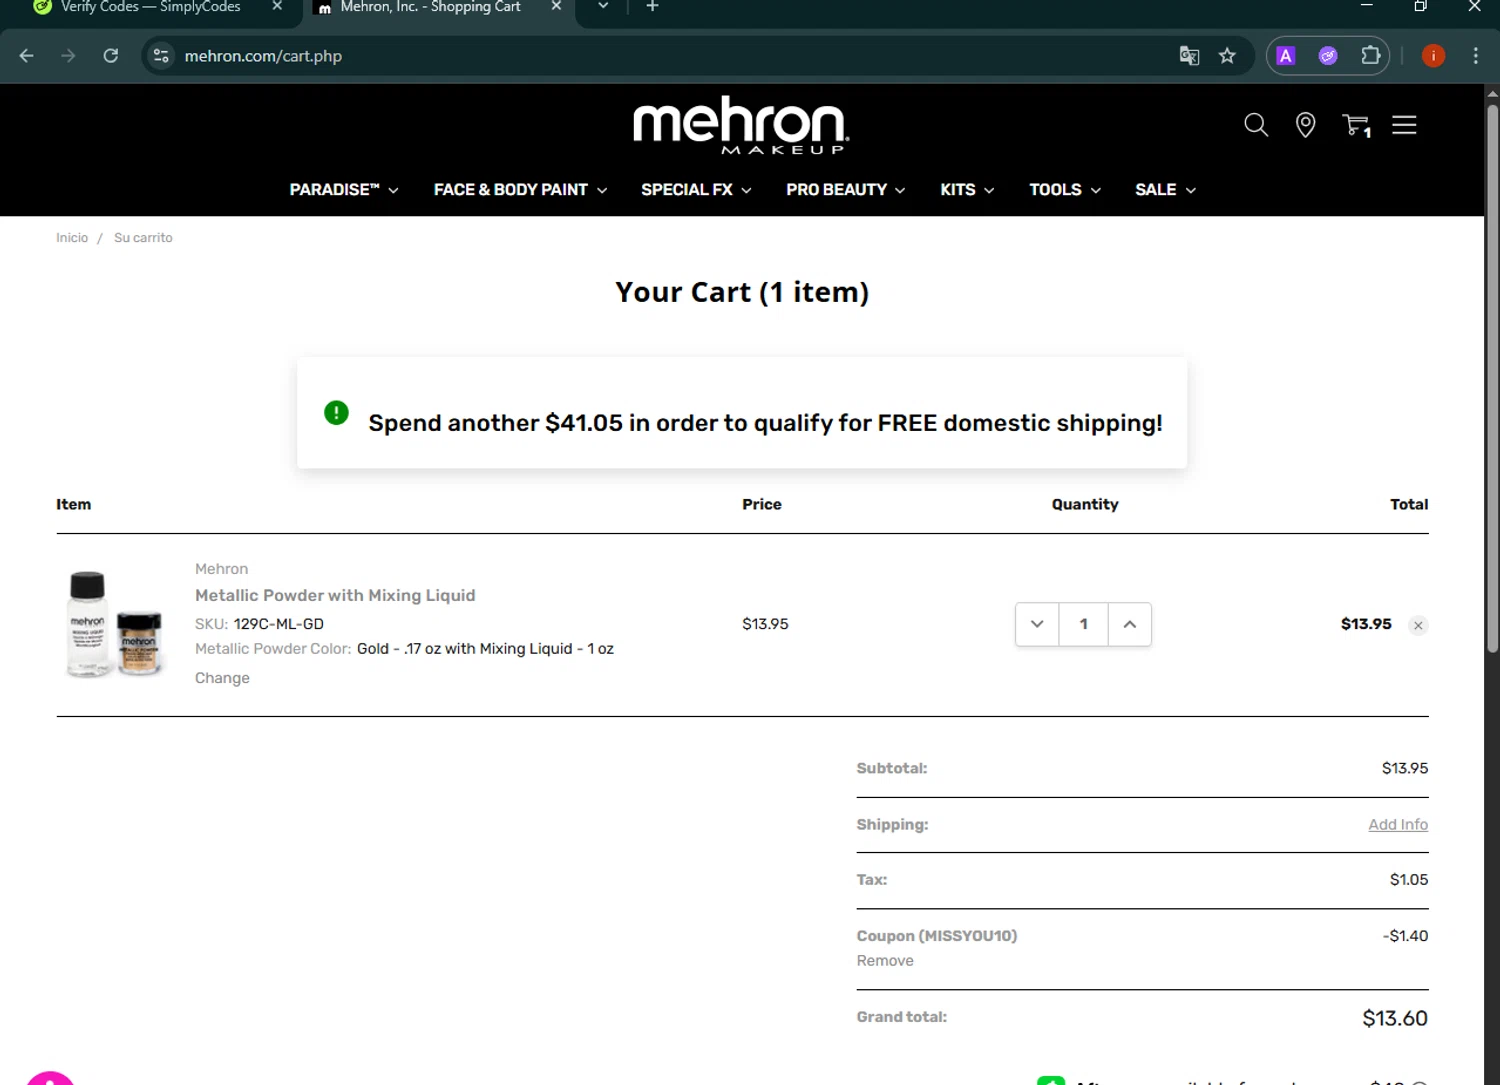Image resolution: width=1500 pixels, height=1085 pixels.
Task: Click the coupon discount -$1.40
Action: [x=1405, y=936]
